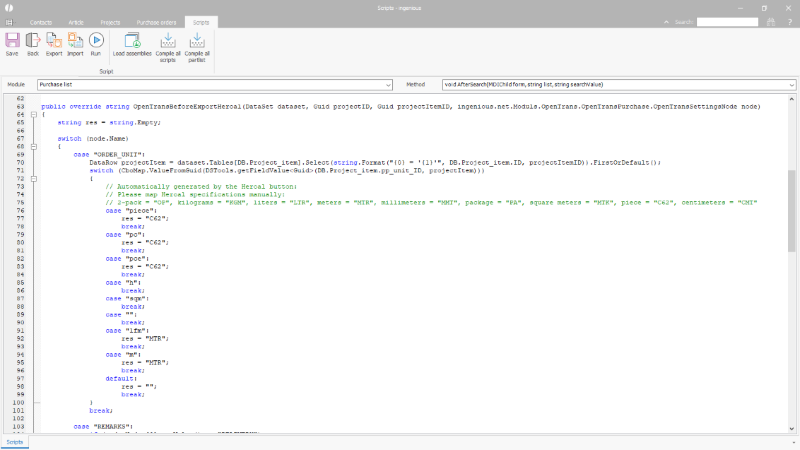Collapse code block at line 64
Image resolution: width=800 pixels, height=450 pixels.
[x=35, y=114]
